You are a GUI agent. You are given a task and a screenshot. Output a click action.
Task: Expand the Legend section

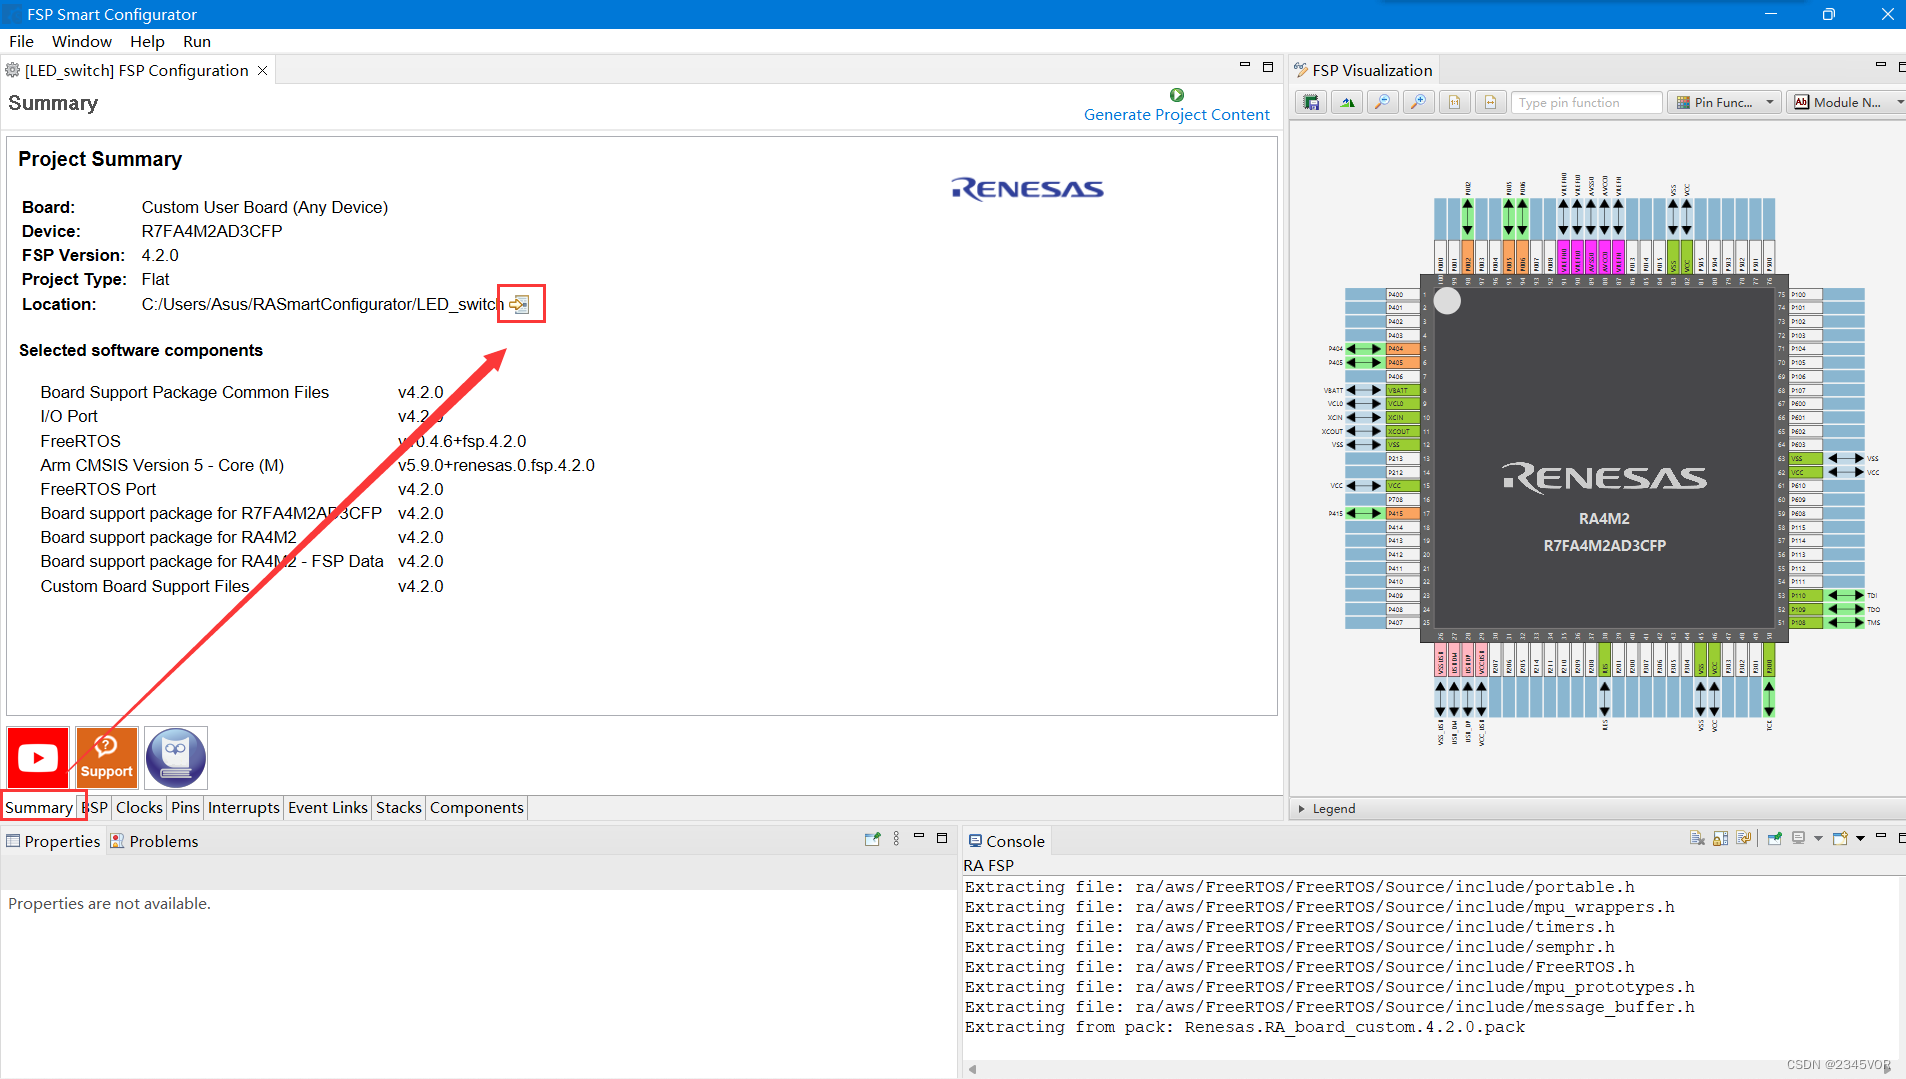coord(1301,809)
